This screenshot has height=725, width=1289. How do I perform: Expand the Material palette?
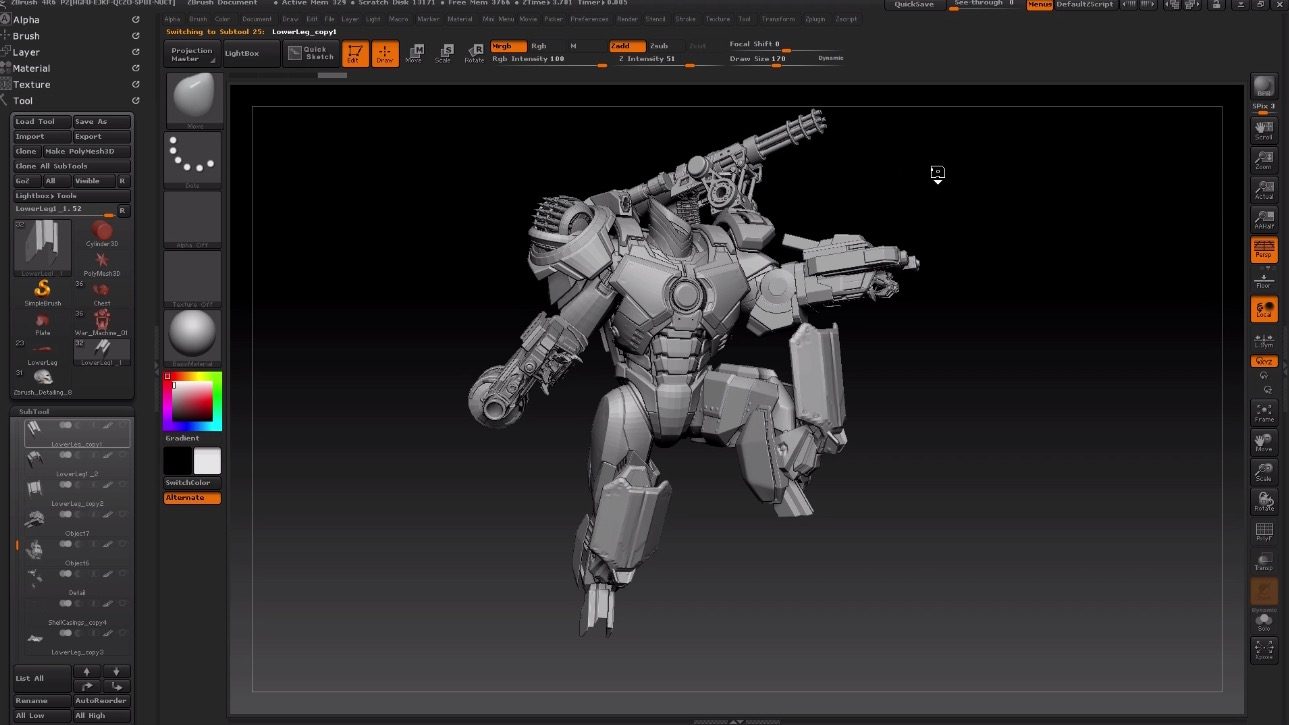point(32,68)
